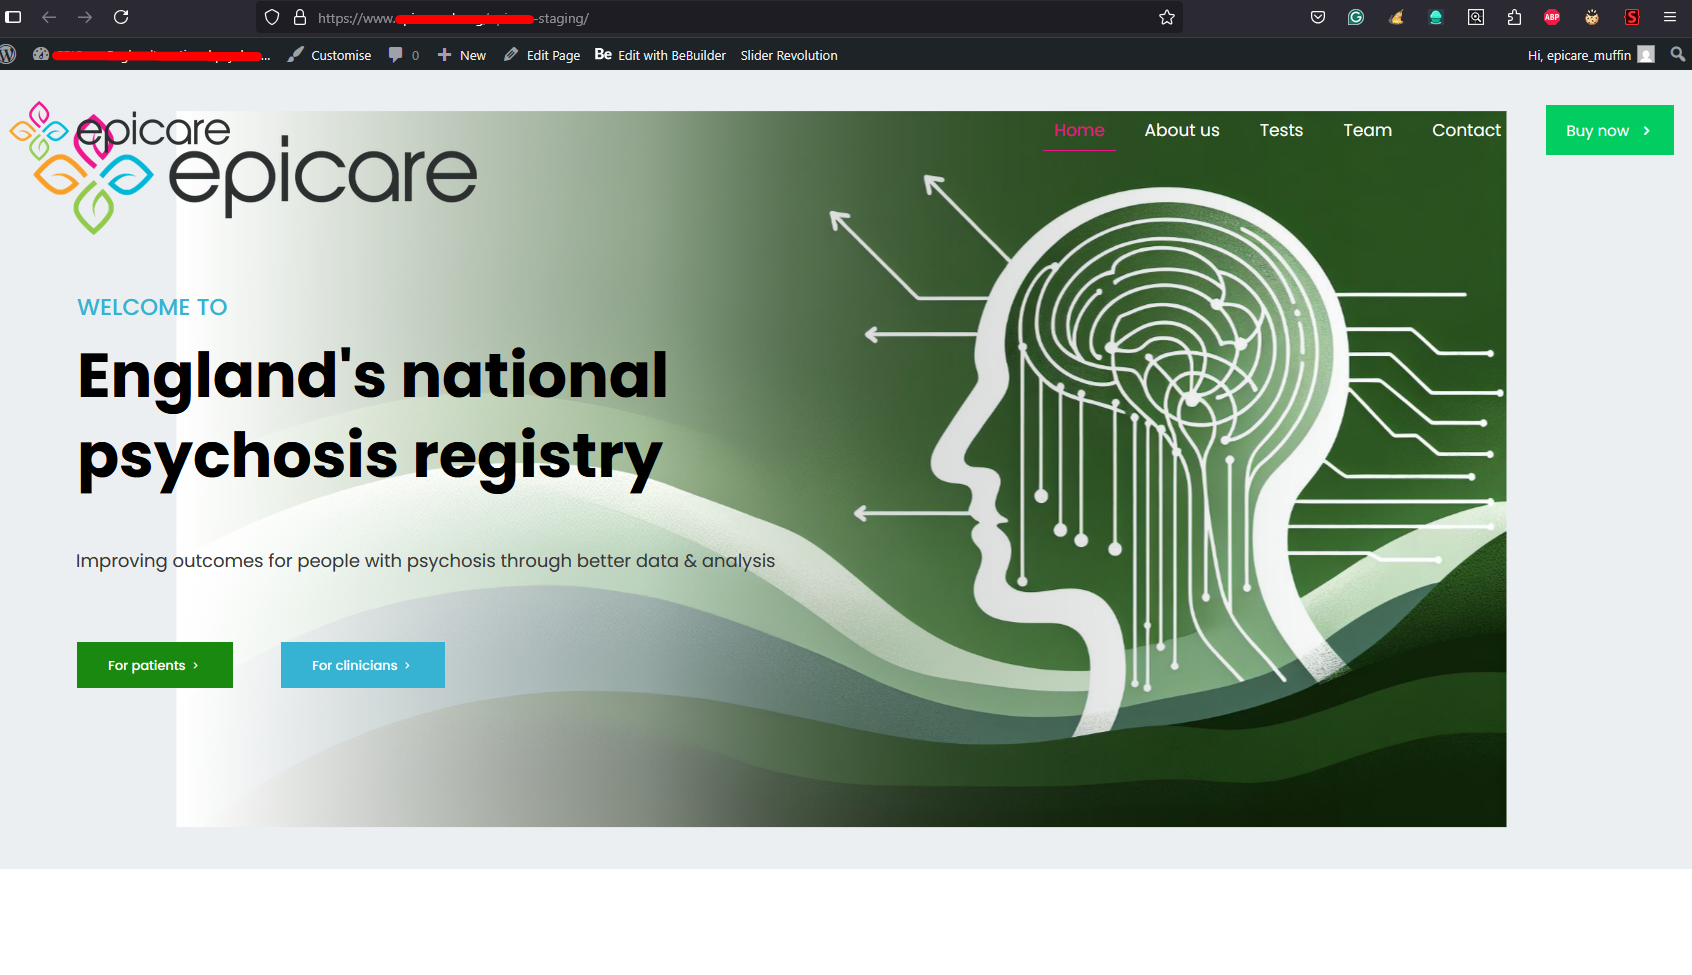Screen dimensions: 1692x975
Task: Expand the New content admin menu
Action: (x=462, y=55)
